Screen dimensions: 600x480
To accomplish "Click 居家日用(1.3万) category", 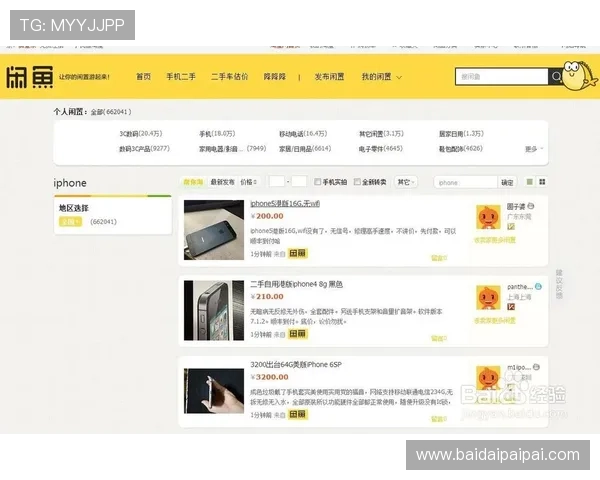I will 461,134.
